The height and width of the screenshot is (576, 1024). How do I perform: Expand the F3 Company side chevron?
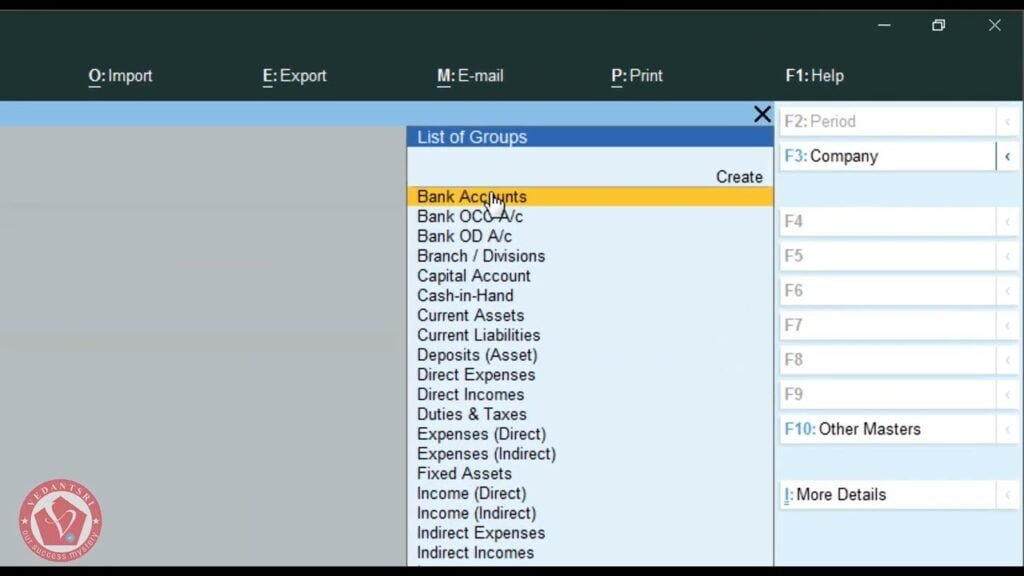click(1006, 155)
